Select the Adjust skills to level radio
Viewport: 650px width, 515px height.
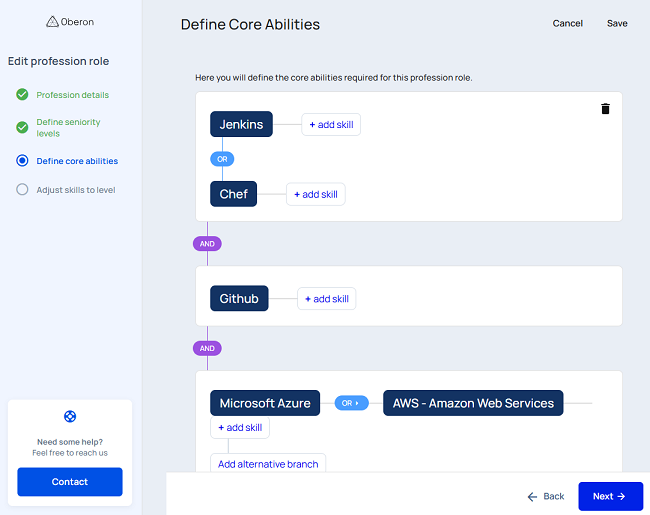22,190
